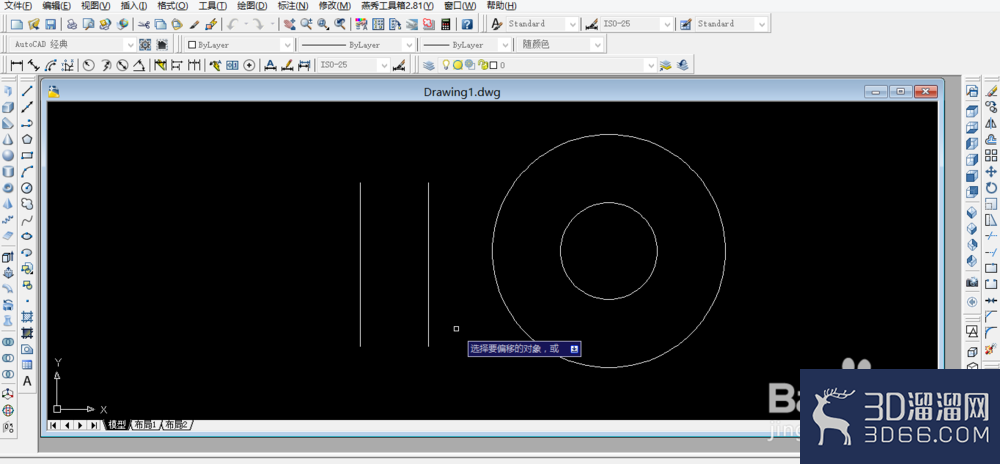Screen dimensions: 1000x464
Task: Switch to the 布局2 layout tab
Action: (x=177, y=424)
